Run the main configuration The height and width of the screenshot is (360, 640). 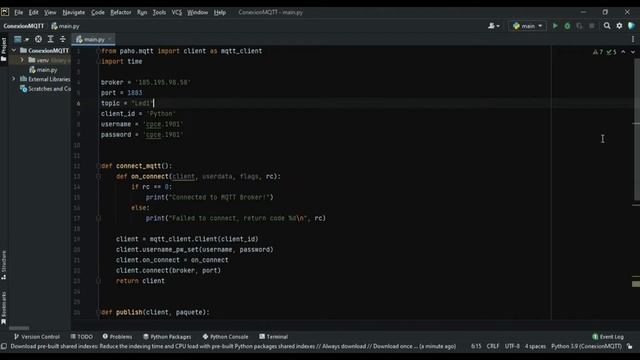click(555, 26)
